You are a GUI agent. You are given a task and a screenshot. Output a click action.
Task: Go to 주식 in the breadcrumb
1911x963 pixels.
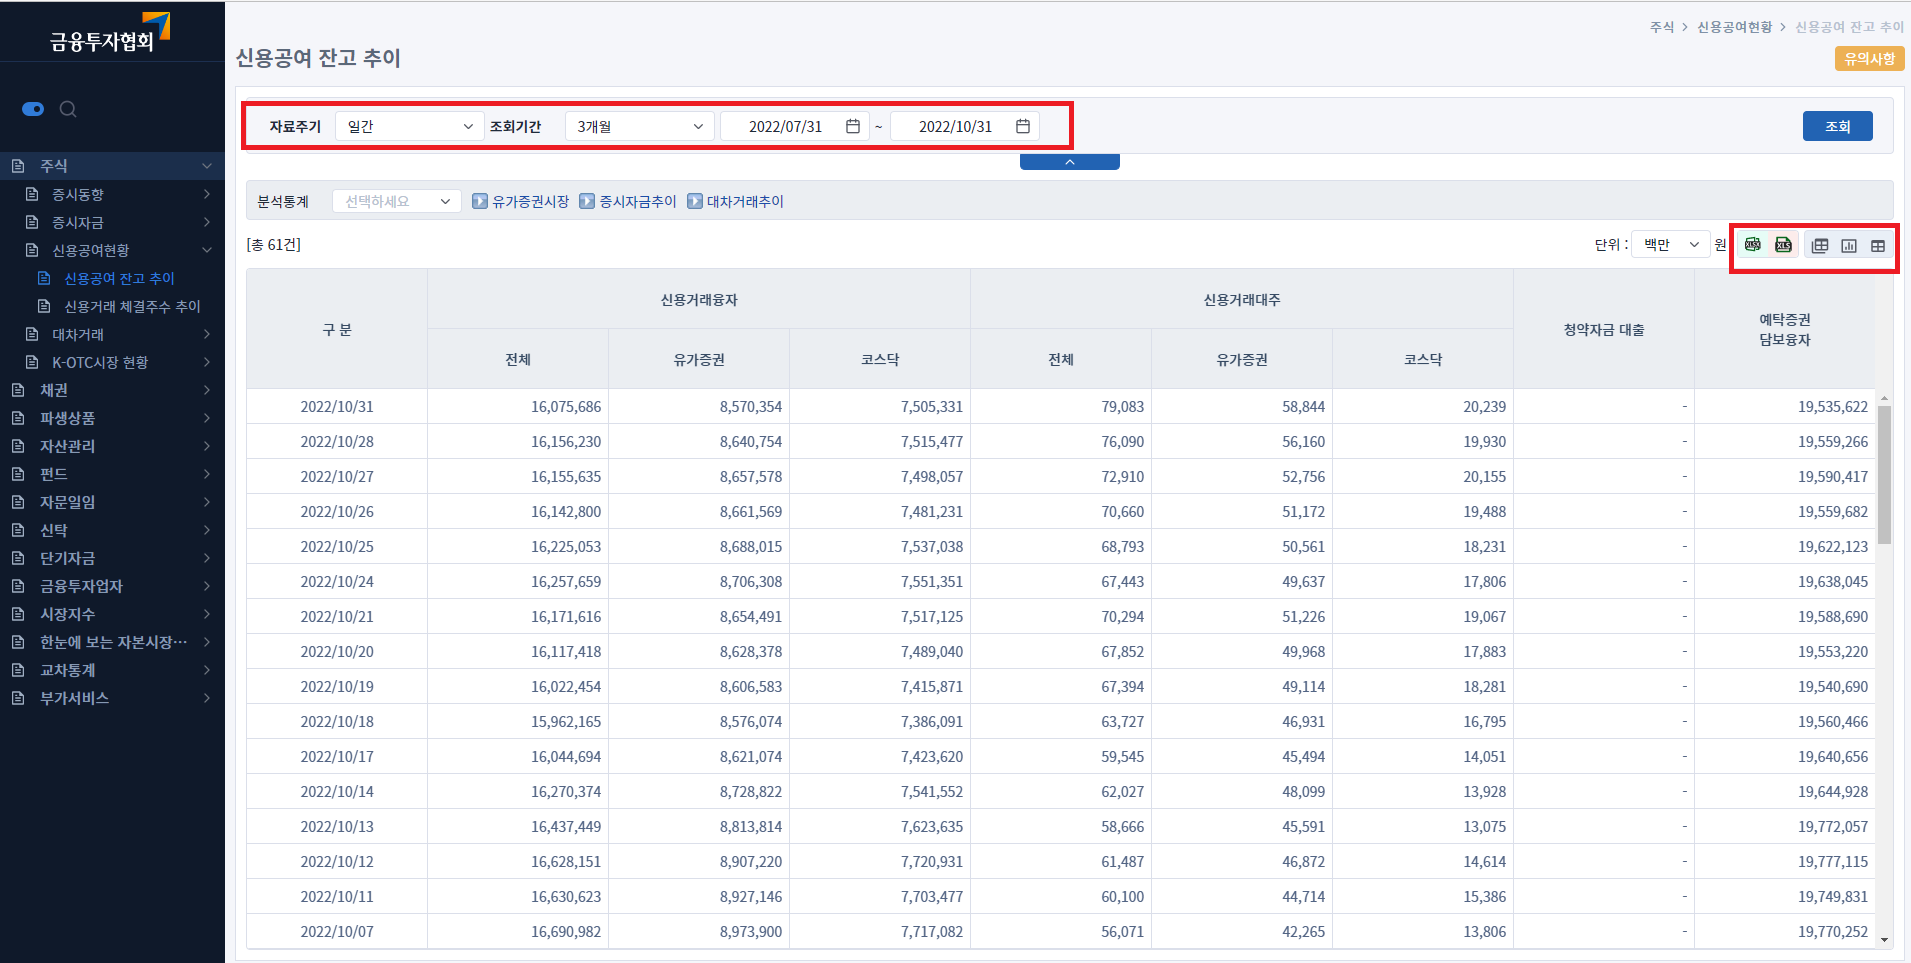tap(1662, 27)
